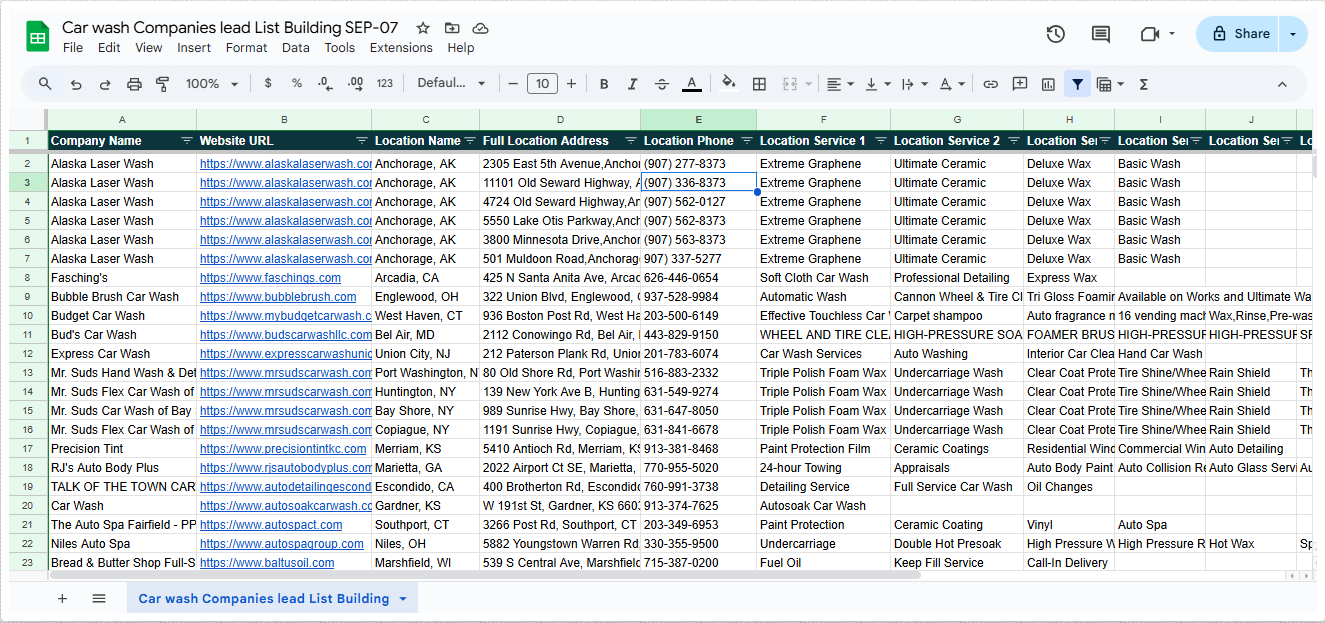This screenshot has height=623, width=1325.
Task: Format as currency with dollar icon
Action: click(268, 84)
